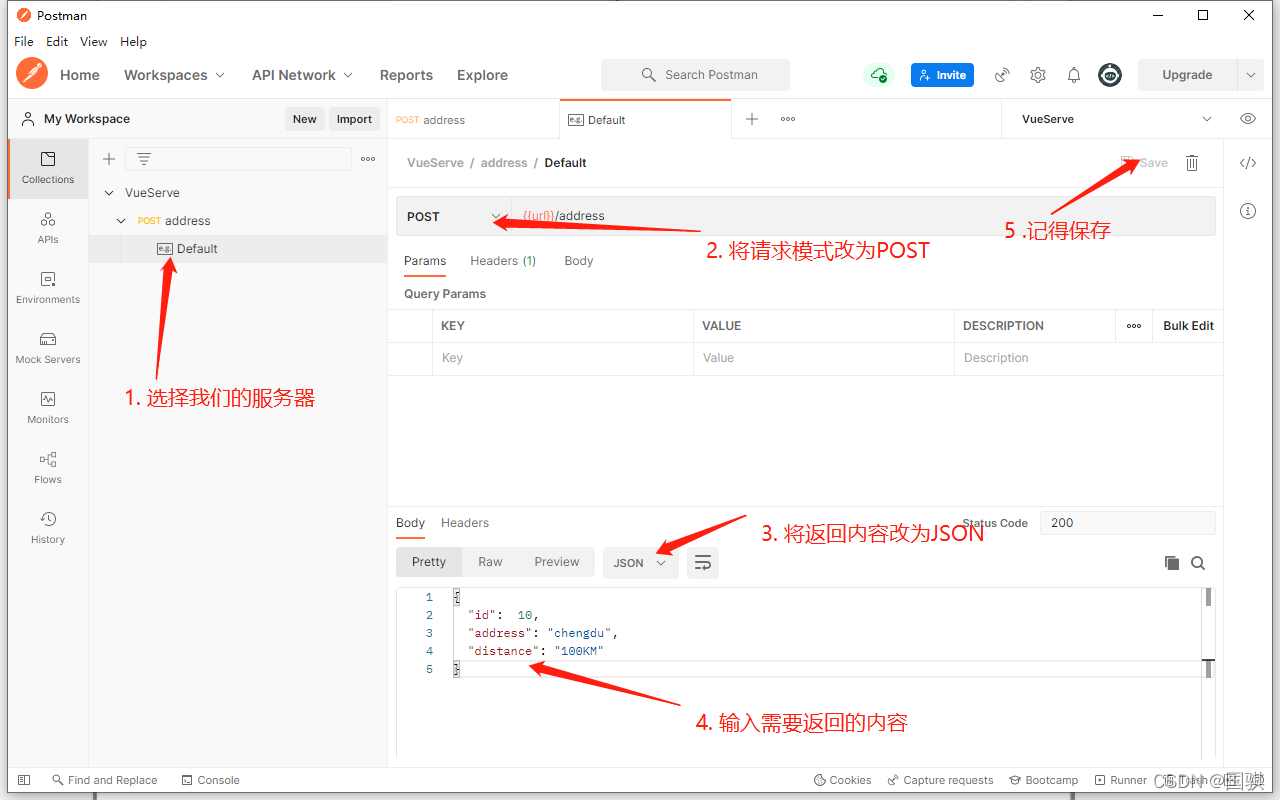Screen dimensions: 1280x800
Task: Open the API Network dropdown
Action: (x=302, y=75)
